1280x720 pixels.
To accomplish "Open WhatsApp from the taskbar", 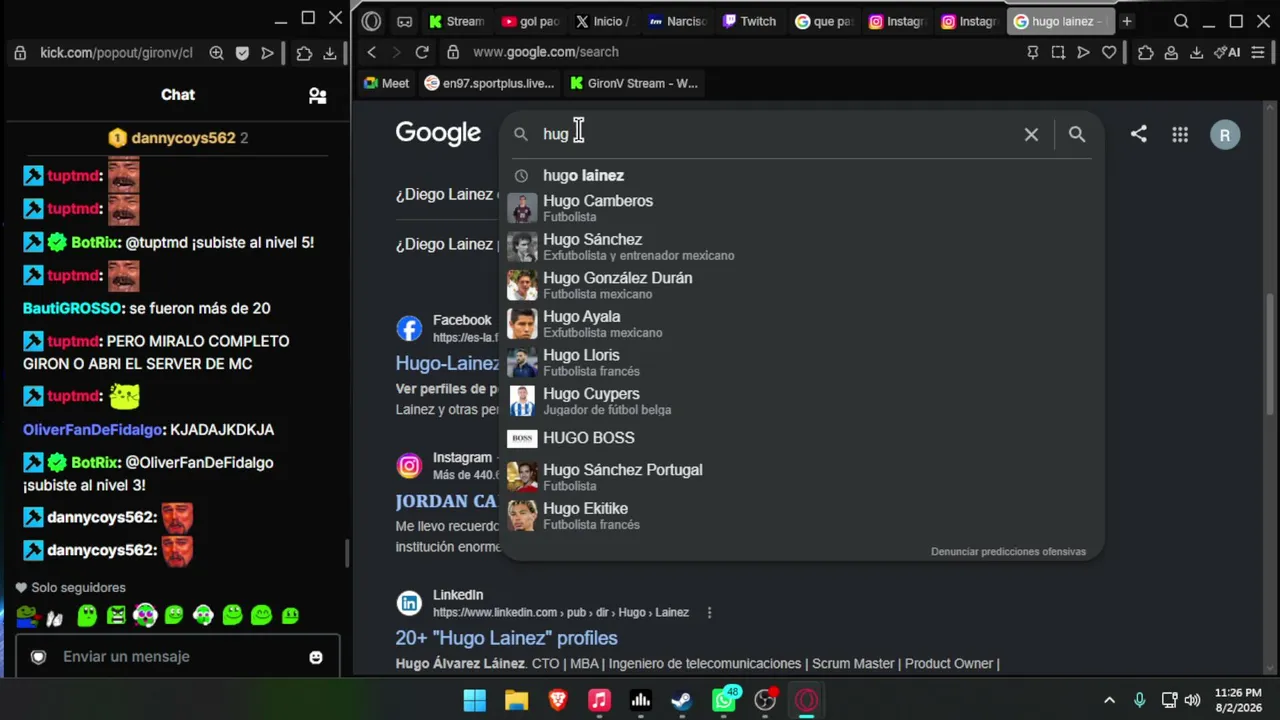I will (x=724, y=700).
